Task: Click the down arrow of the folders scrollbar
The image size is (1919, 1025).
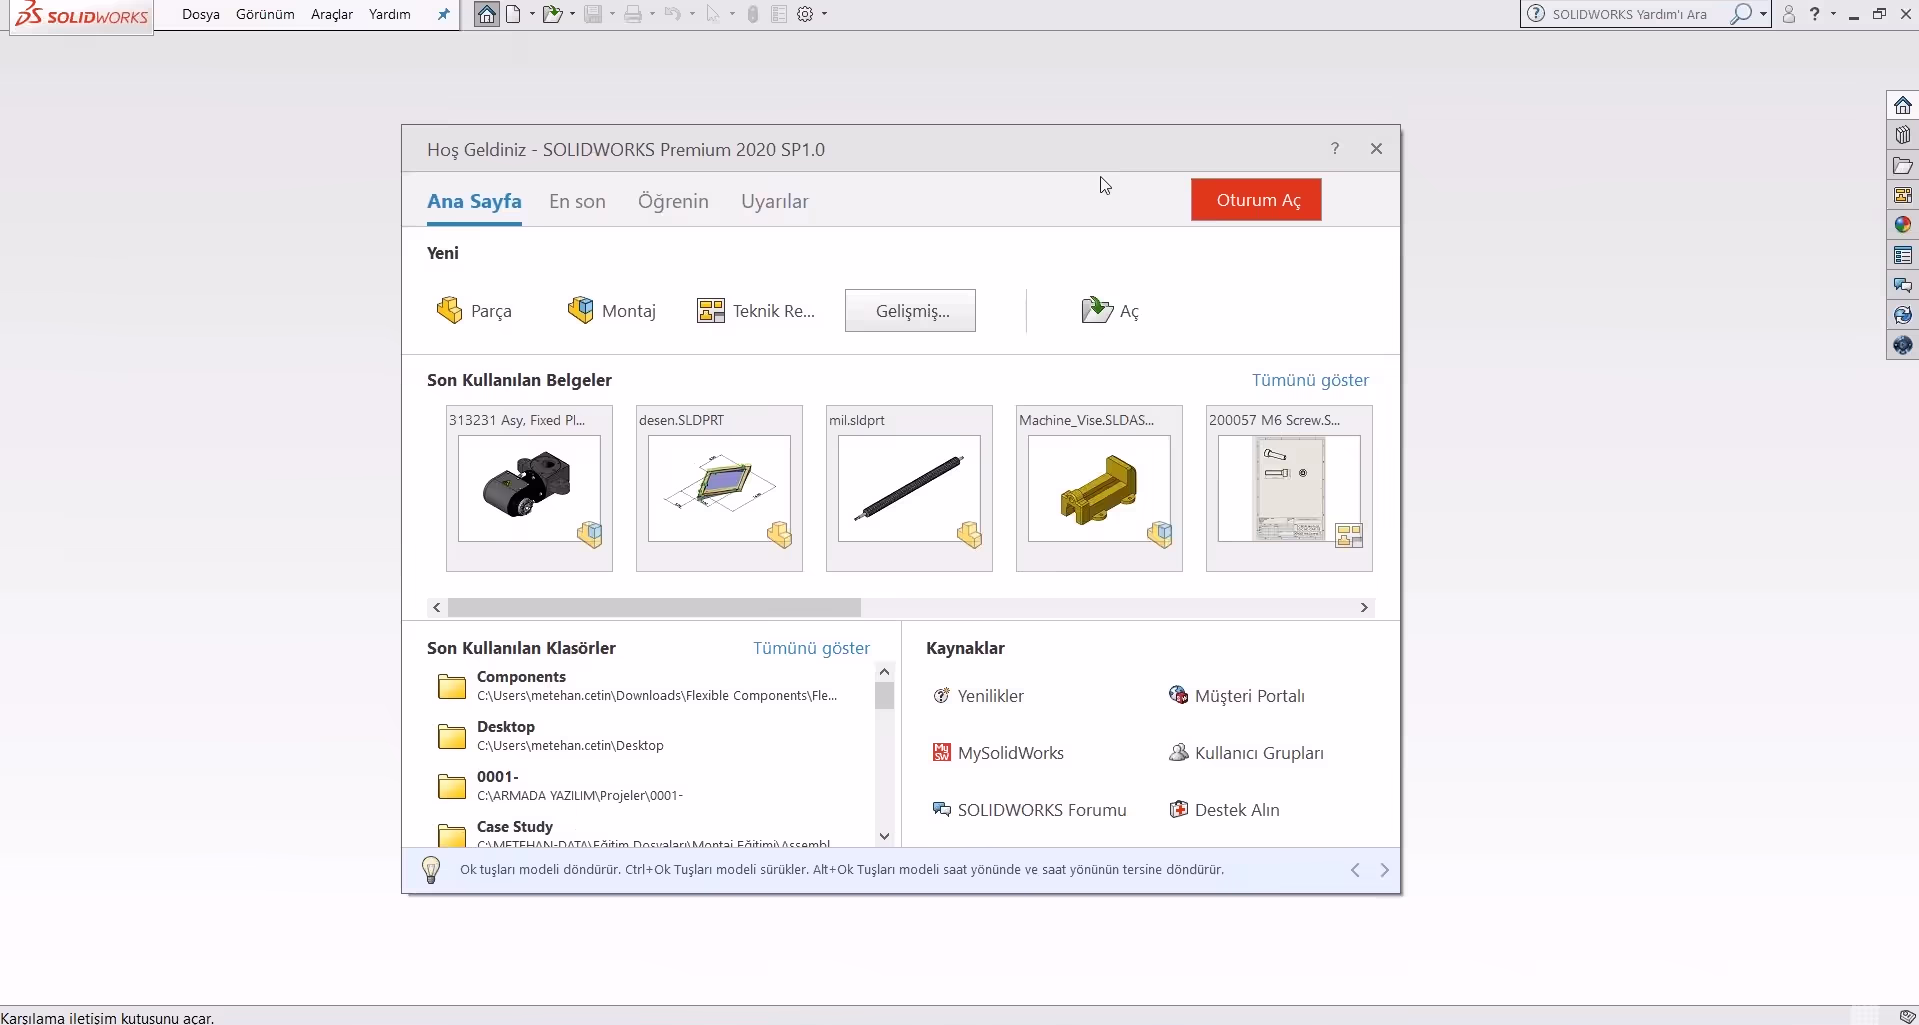Action: [x=884, y=836]
